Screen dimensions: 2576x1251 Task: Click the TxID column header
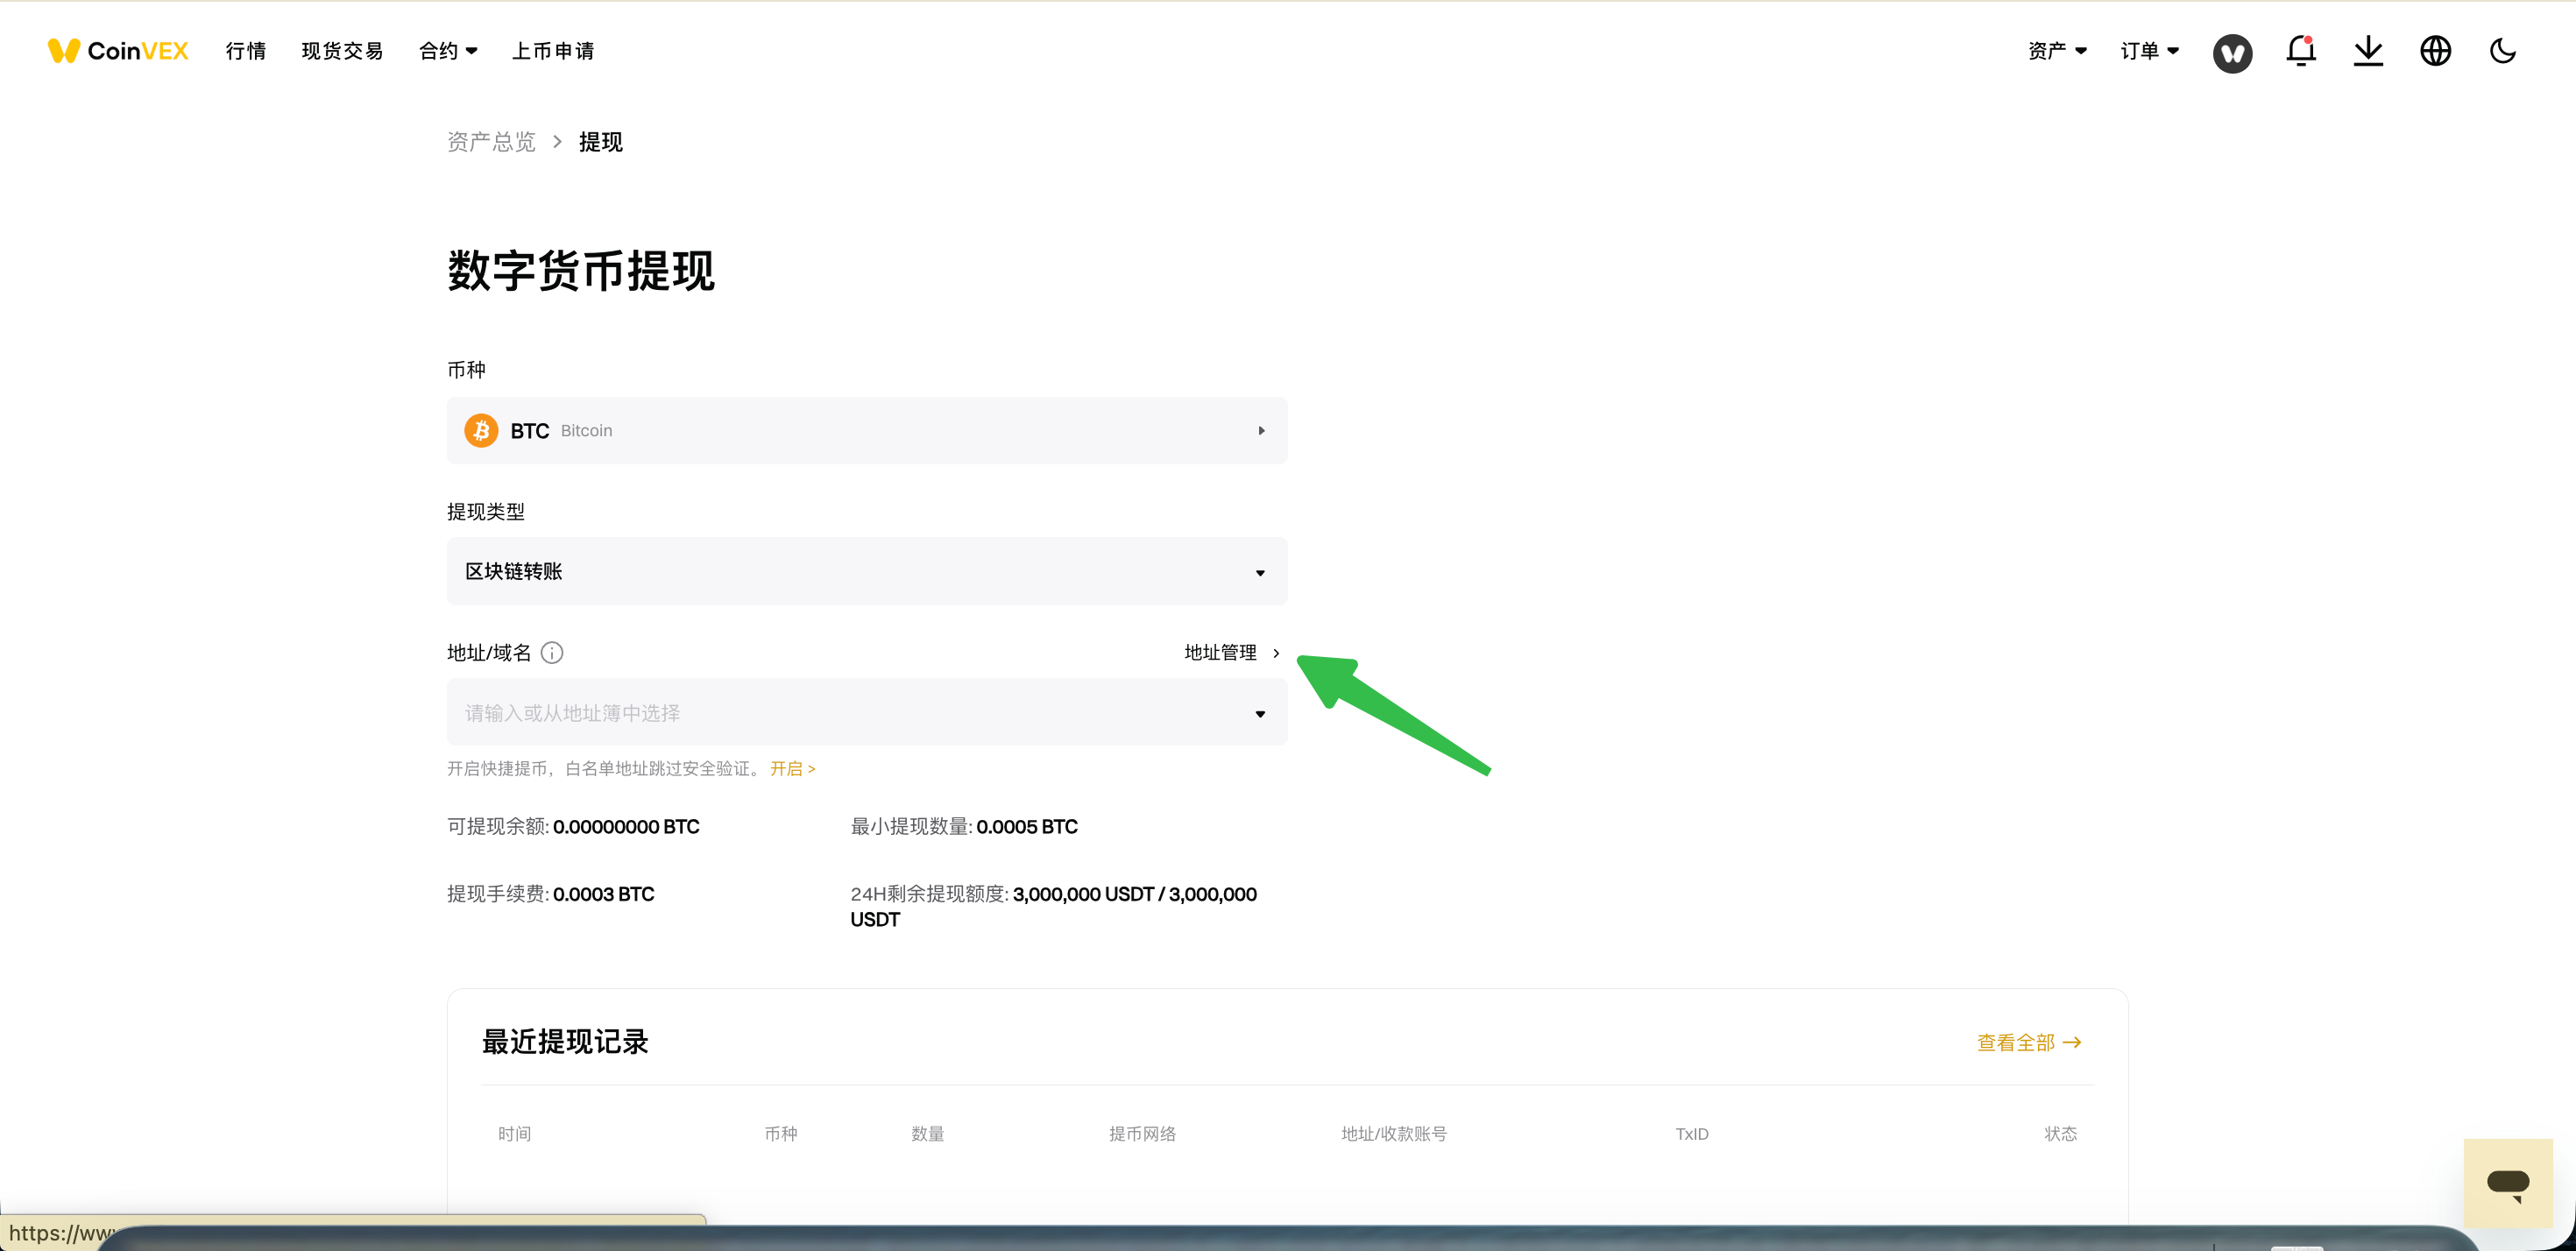pos(1692,1134)
